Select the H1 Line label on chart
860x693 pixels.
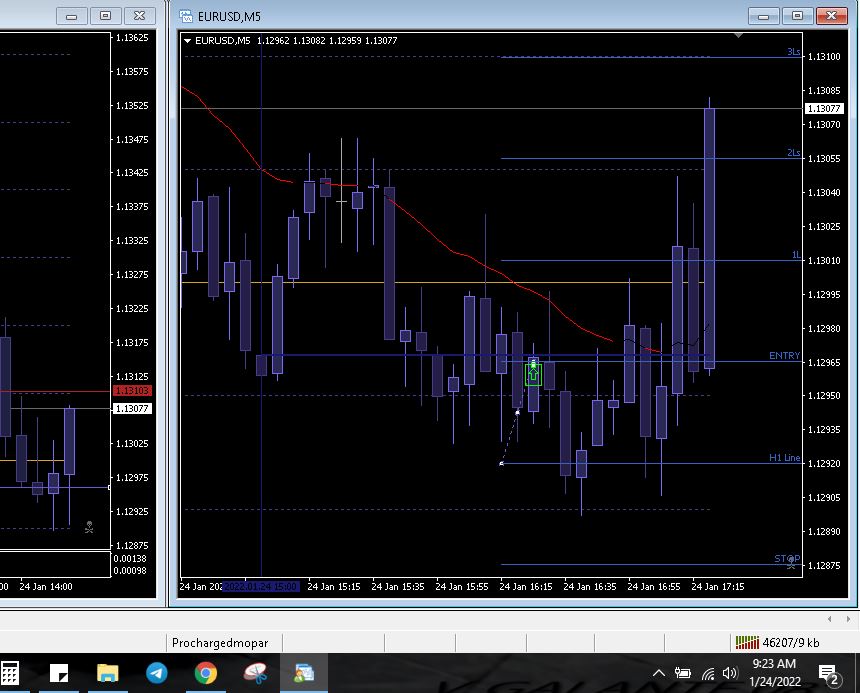(784, 458)
